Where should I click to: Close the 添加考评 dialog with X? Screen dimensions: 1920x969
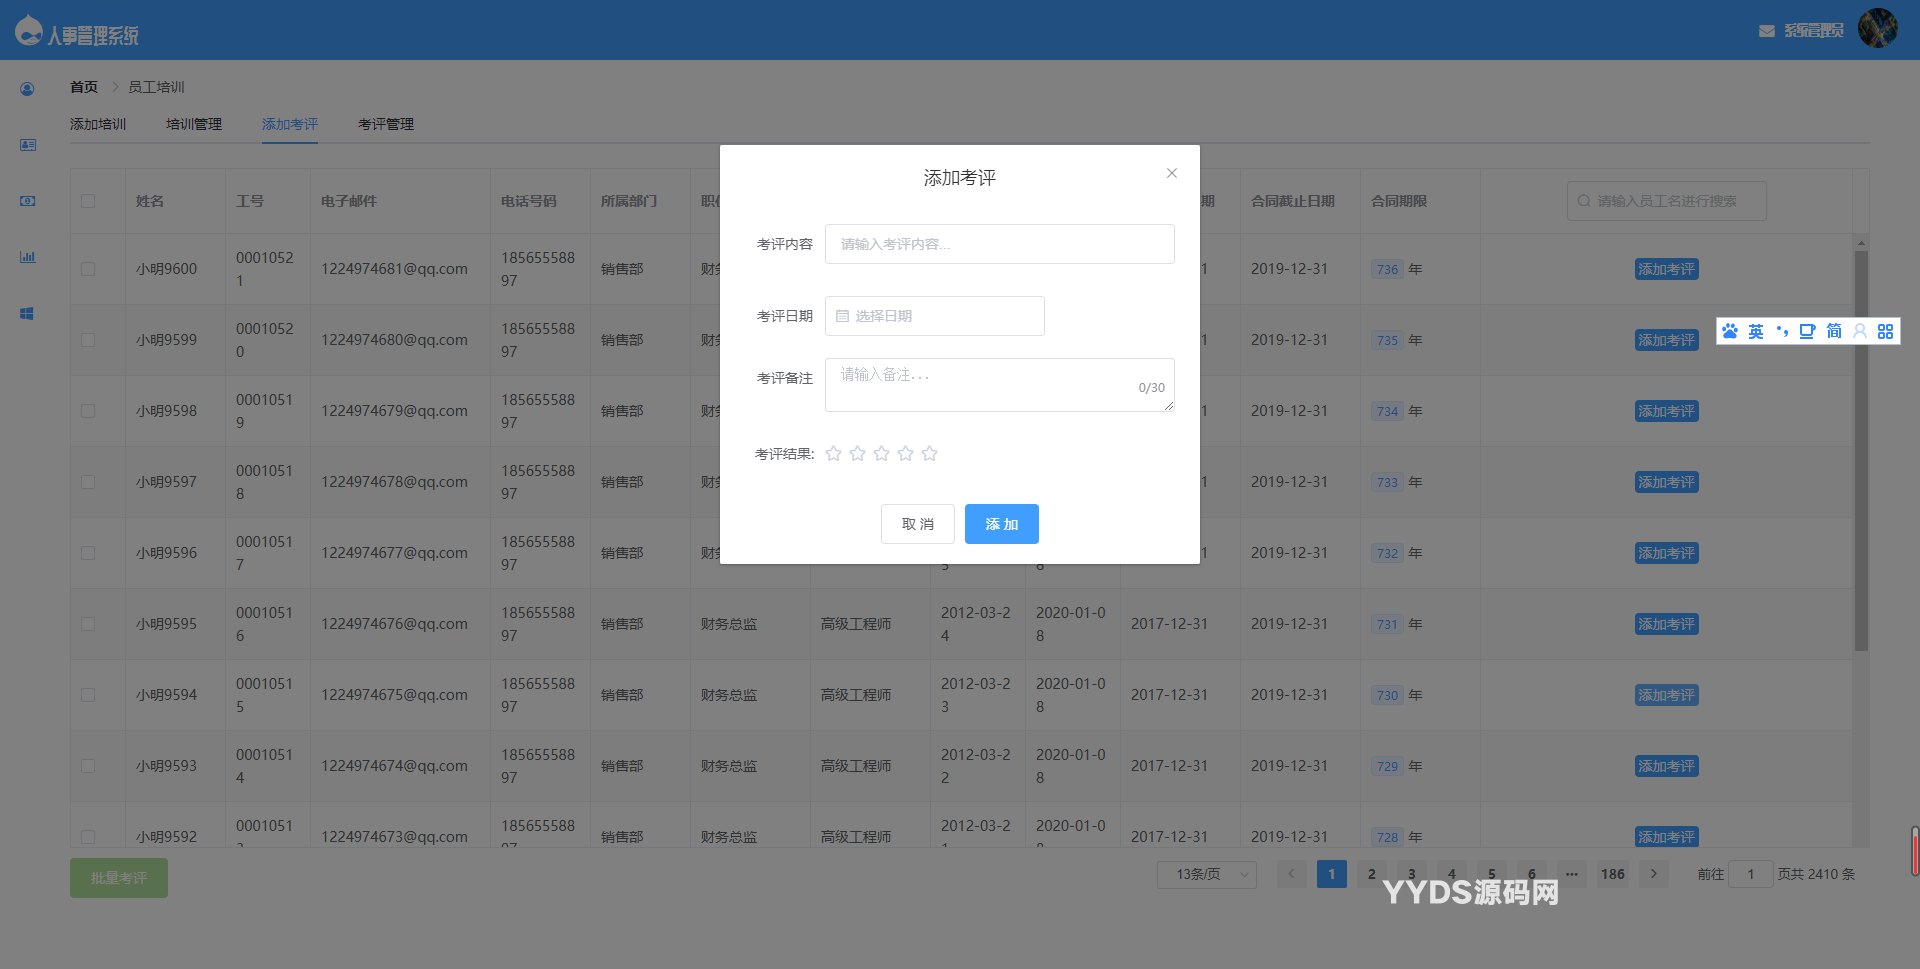(x=1171, y=173)
